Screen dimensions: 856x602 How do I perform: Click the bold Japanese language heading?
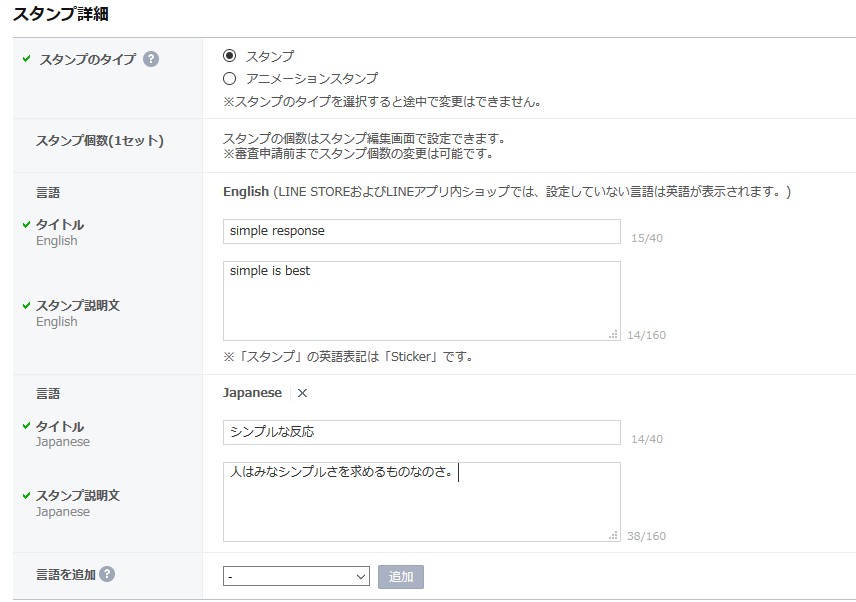click(x=252, y=393)
